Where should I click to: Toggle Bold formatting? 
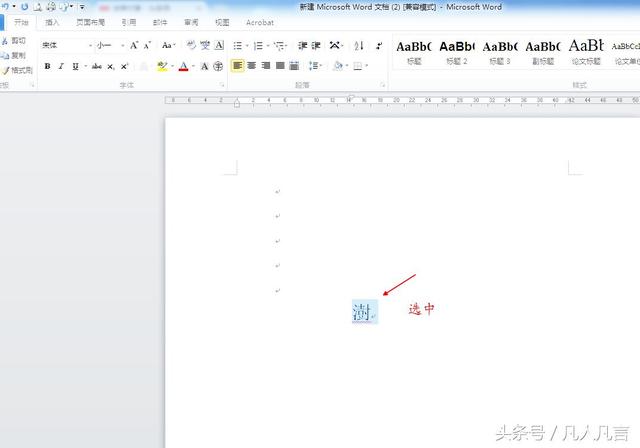click(47, 66)
